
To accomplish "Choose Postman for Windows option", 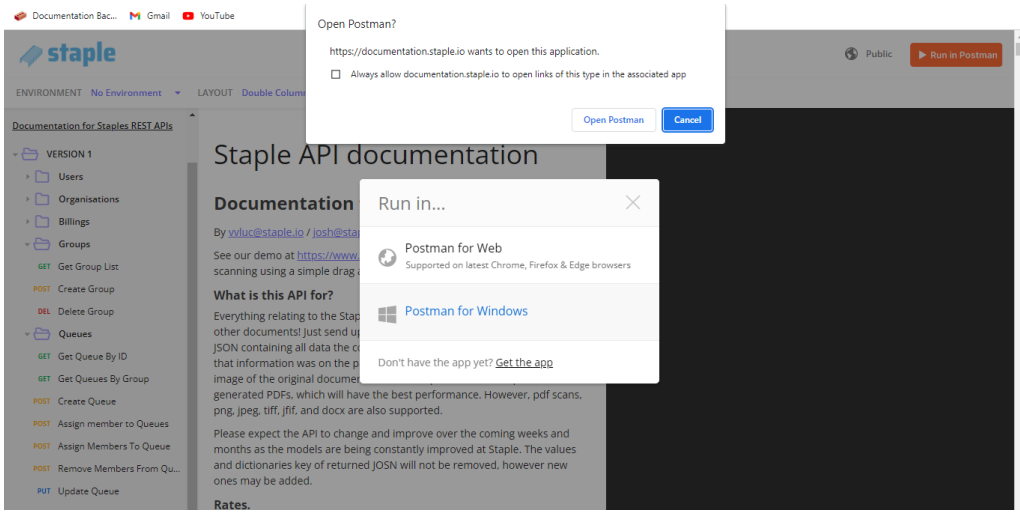I will point(509,311).
